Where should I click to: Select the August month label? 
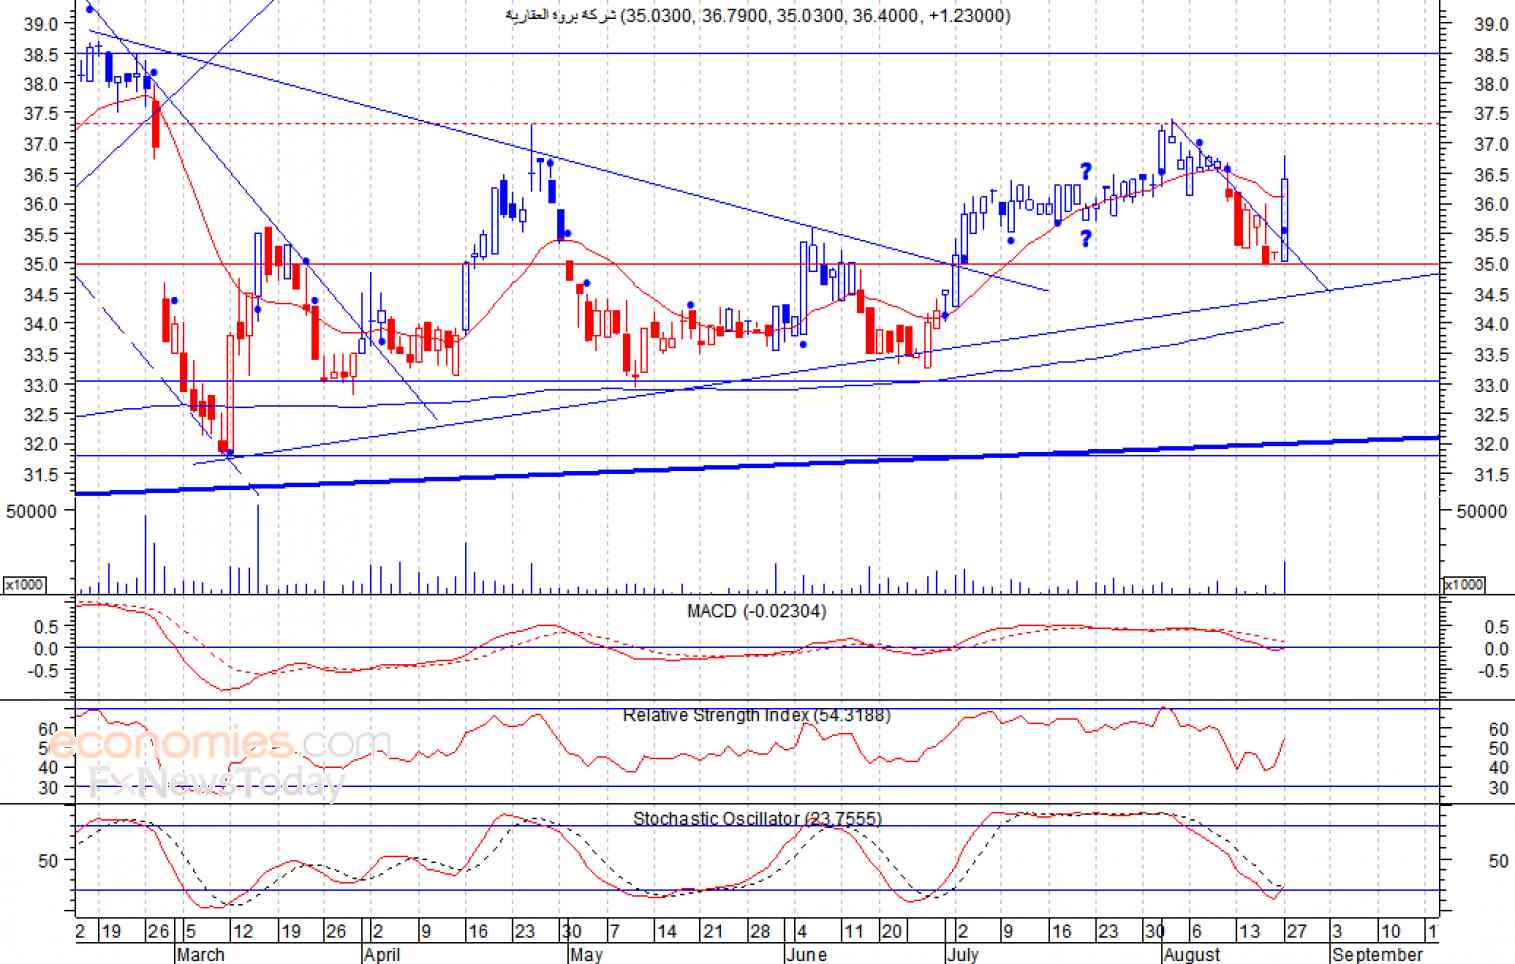1192,954
